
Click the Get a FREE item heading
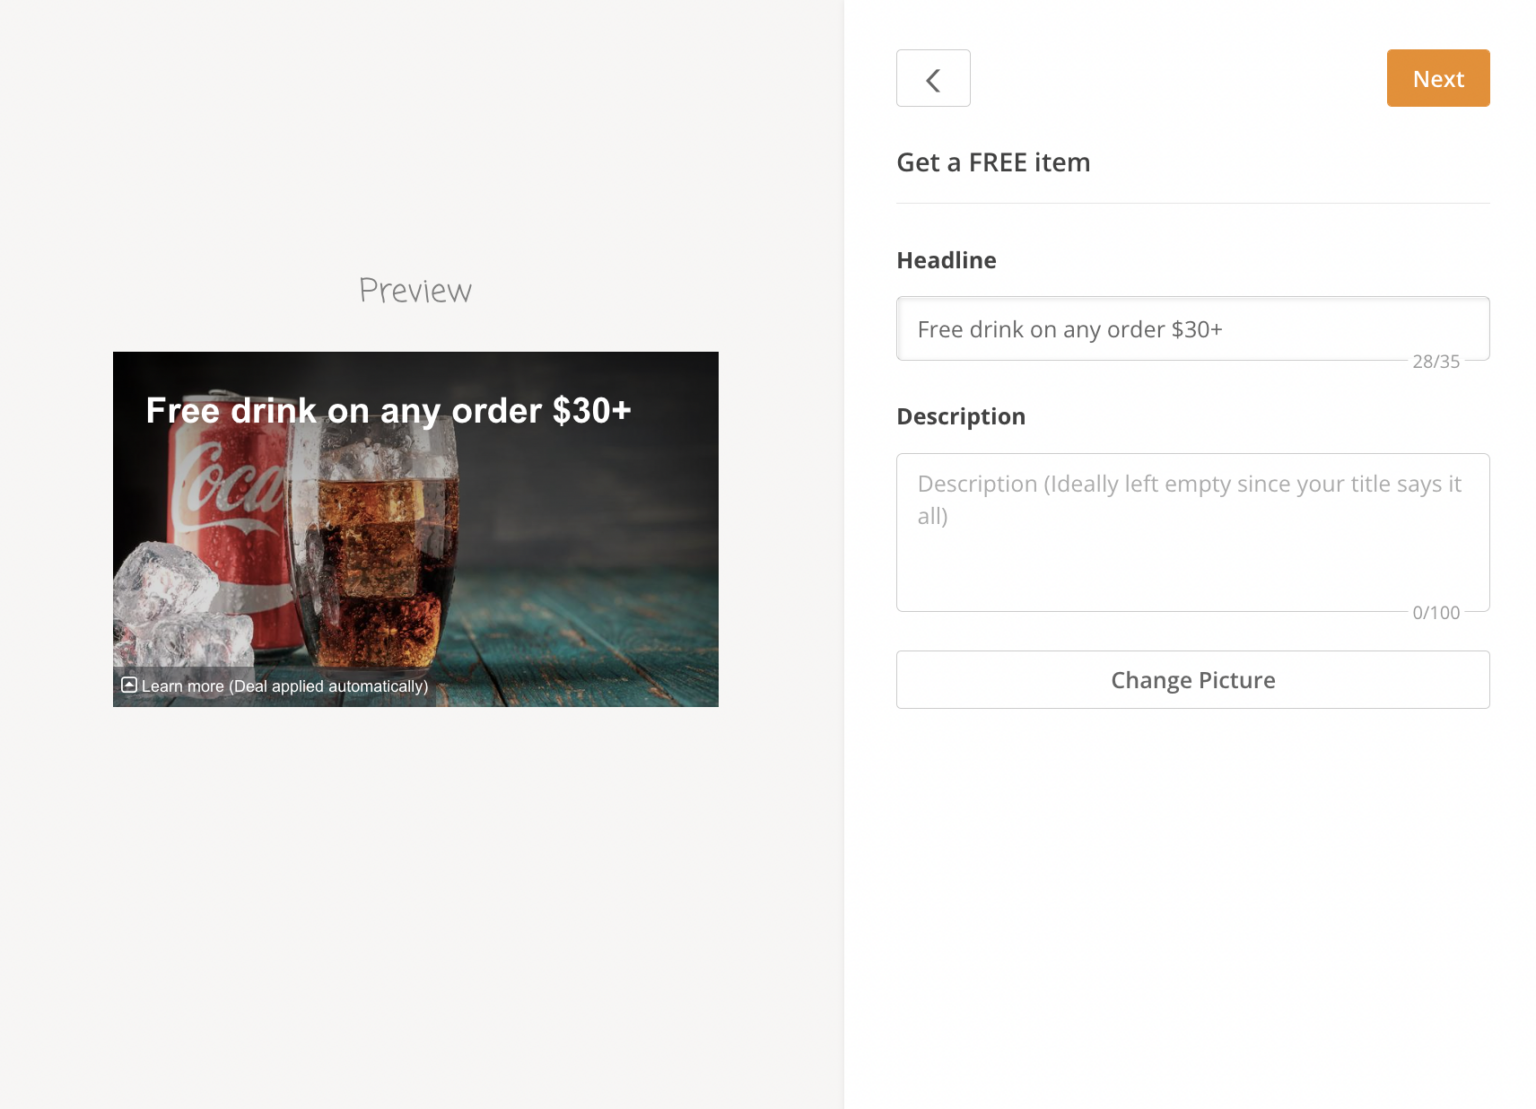pyautogui.click(x=993, y=162)
